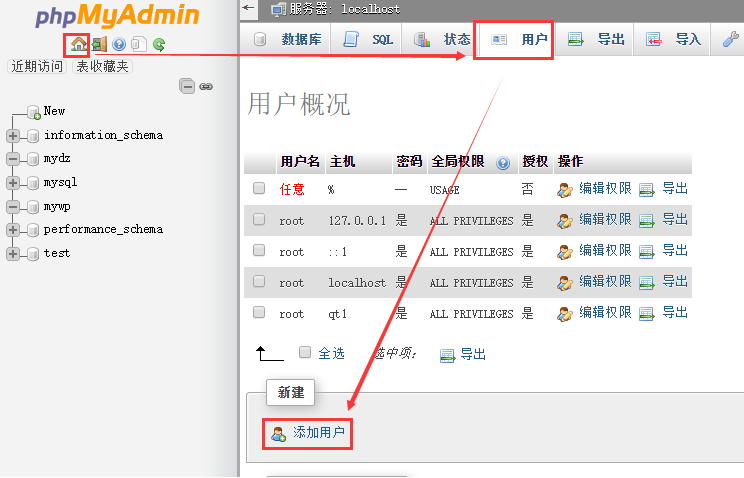The width and height of the screenshot is (744, 478).
Task: Click the help icon beside 全局权限 header
Action: pyautogui.click(x=503, y=162)
